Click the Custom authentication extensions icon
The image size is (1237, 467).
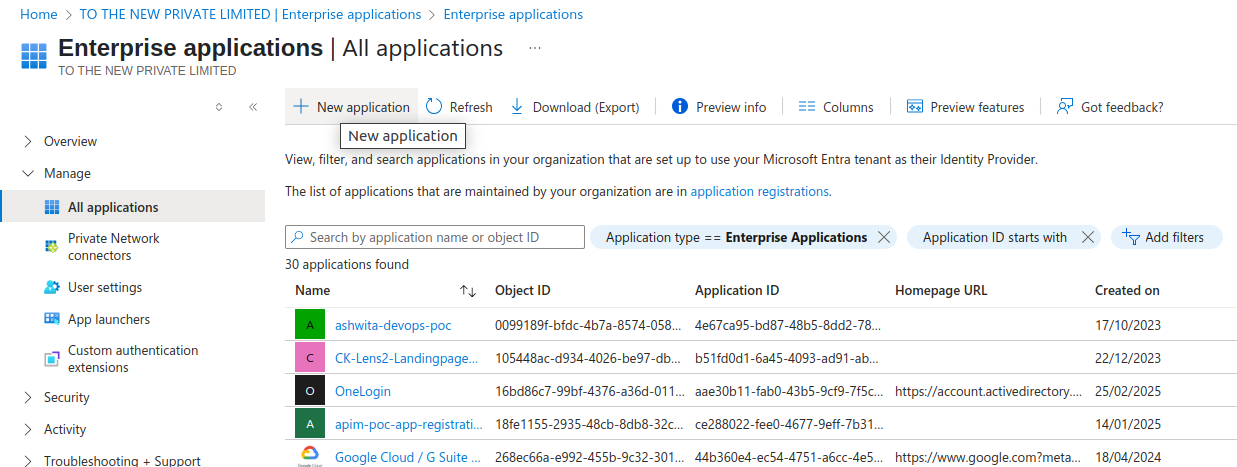click(52, 358)
